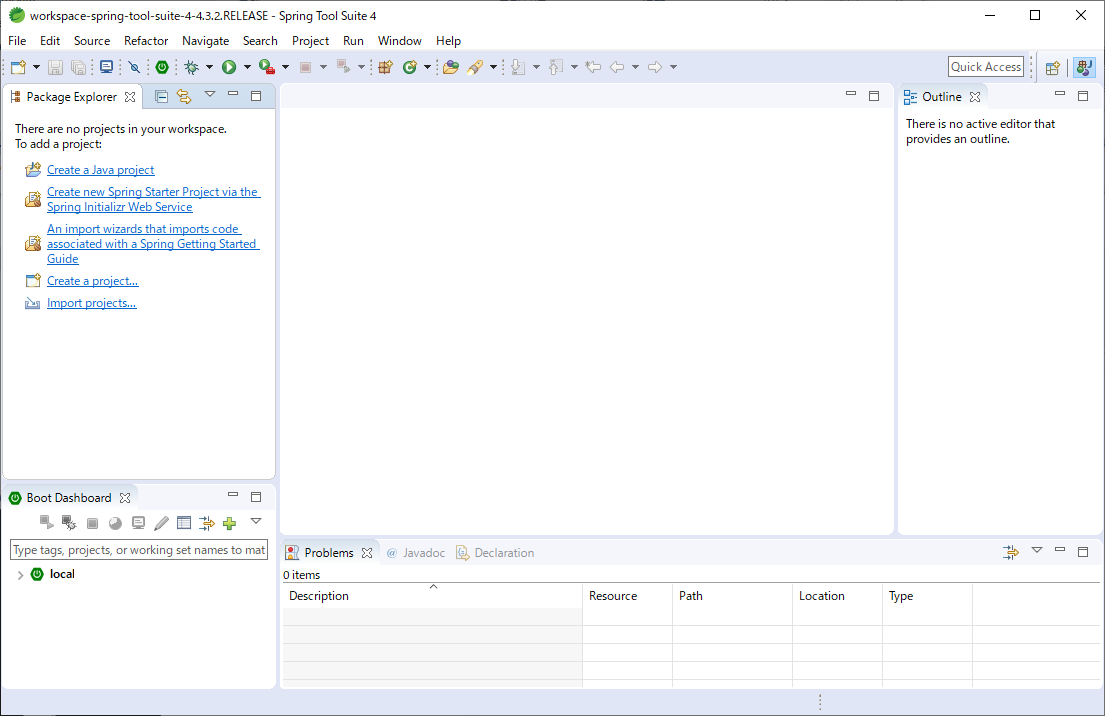Screen dimensions: 1105x716
Task: Click the Forward navigation arrow
Action: pos(655,67)
